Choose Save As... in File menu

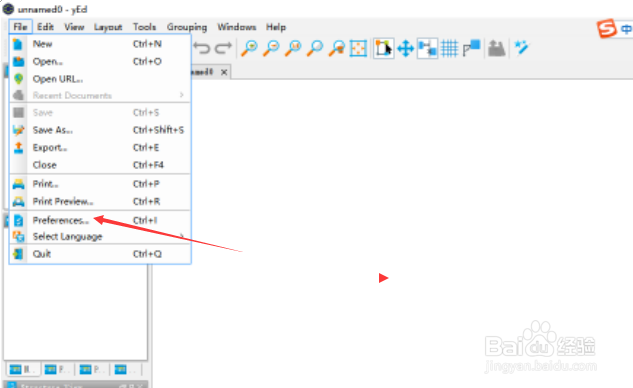(x=100, y=130)
